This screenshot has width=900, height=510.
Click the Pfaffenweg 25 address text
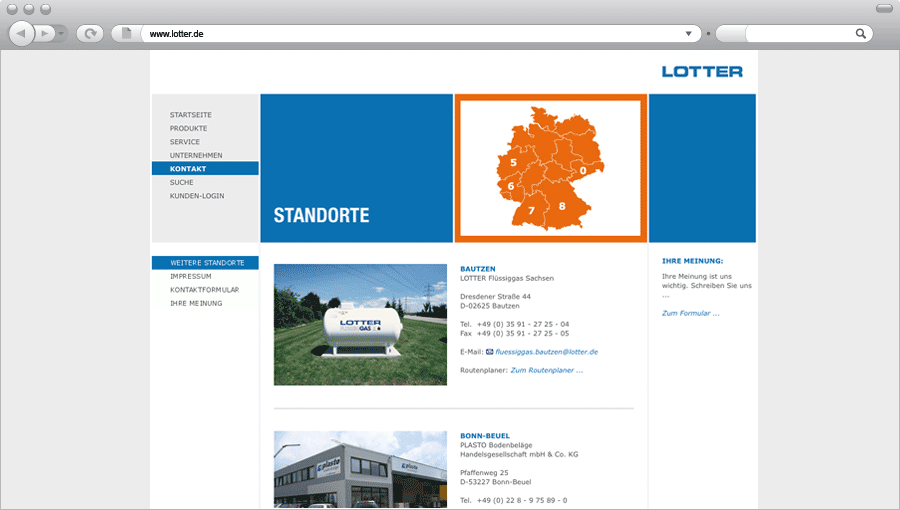pyautogui.click(x=484, y=473)
